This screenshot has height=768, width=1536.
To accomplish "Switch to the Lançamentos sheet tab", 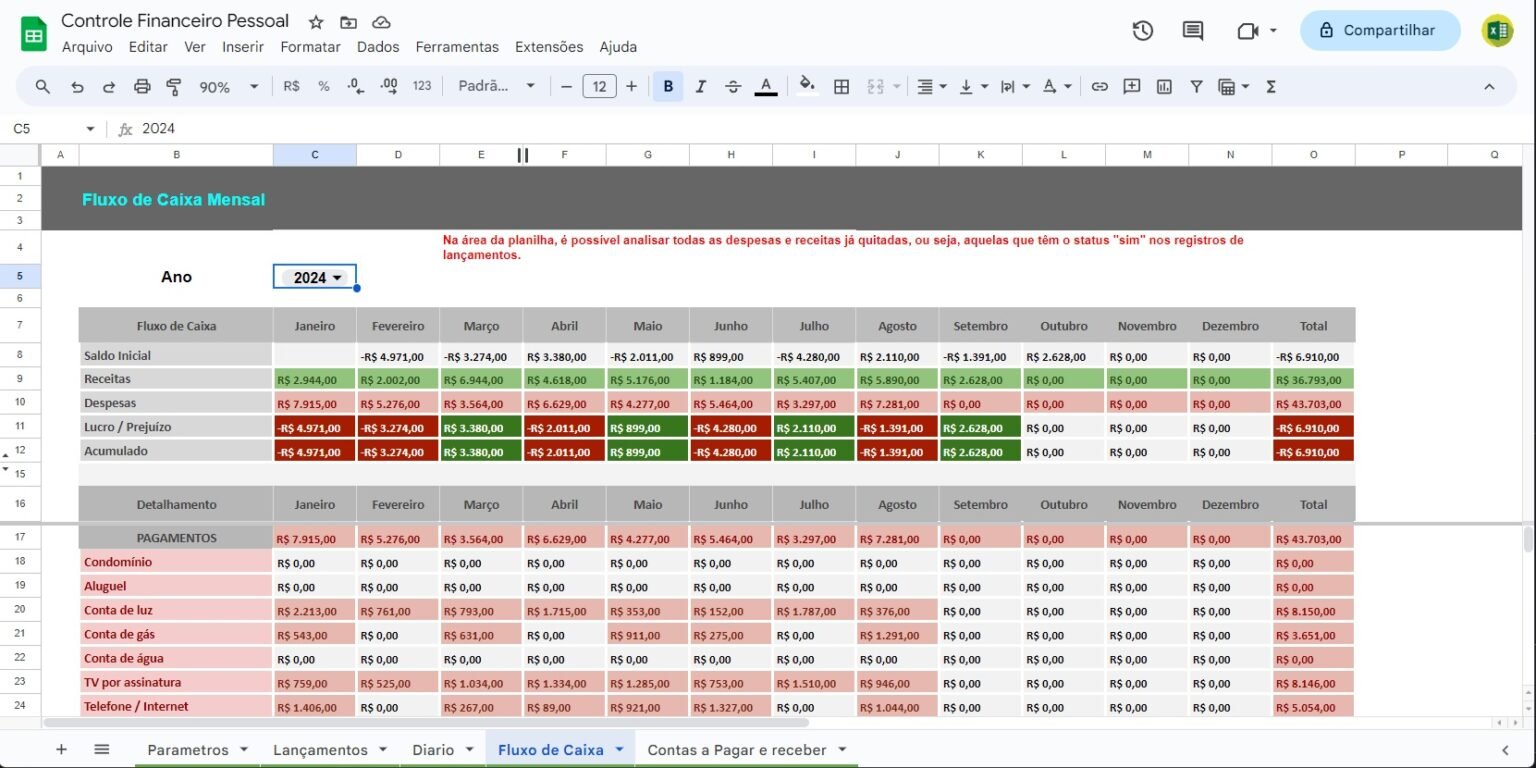I will (x=320, y=750).
